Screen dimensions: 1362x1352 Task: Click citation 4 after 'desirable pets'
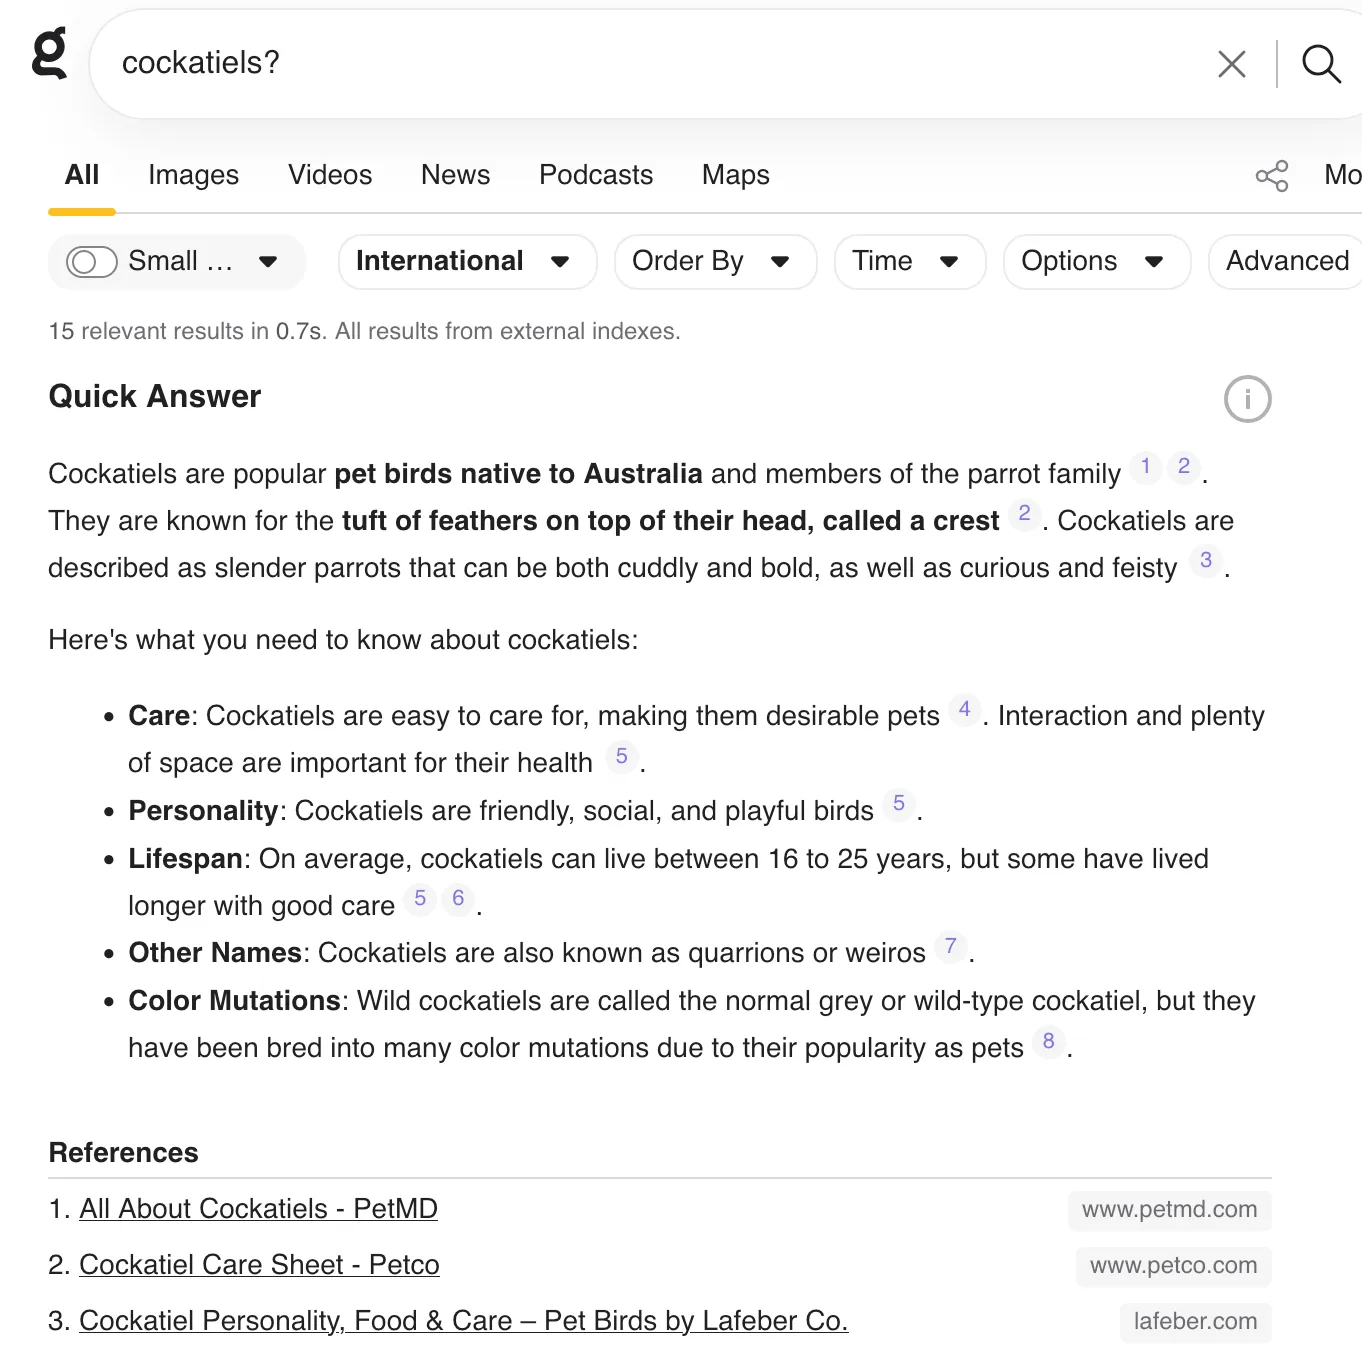(964, 710)
